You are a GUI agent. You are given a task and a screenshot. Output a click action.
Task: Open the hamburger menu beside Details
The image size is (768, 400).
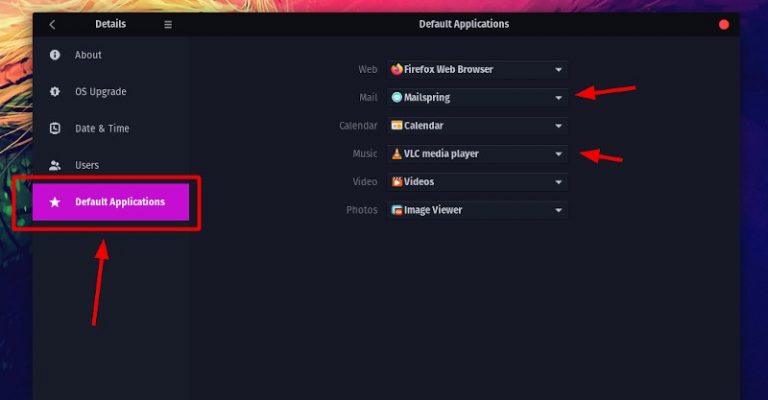(168, 24)
